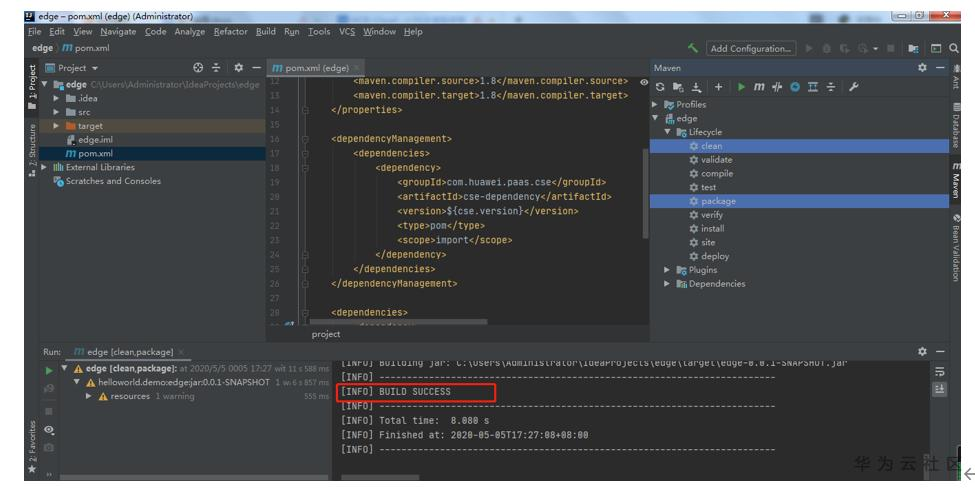The image size is (975, 489).
Task: Open the Refactor menu
Action: point(231,31)
